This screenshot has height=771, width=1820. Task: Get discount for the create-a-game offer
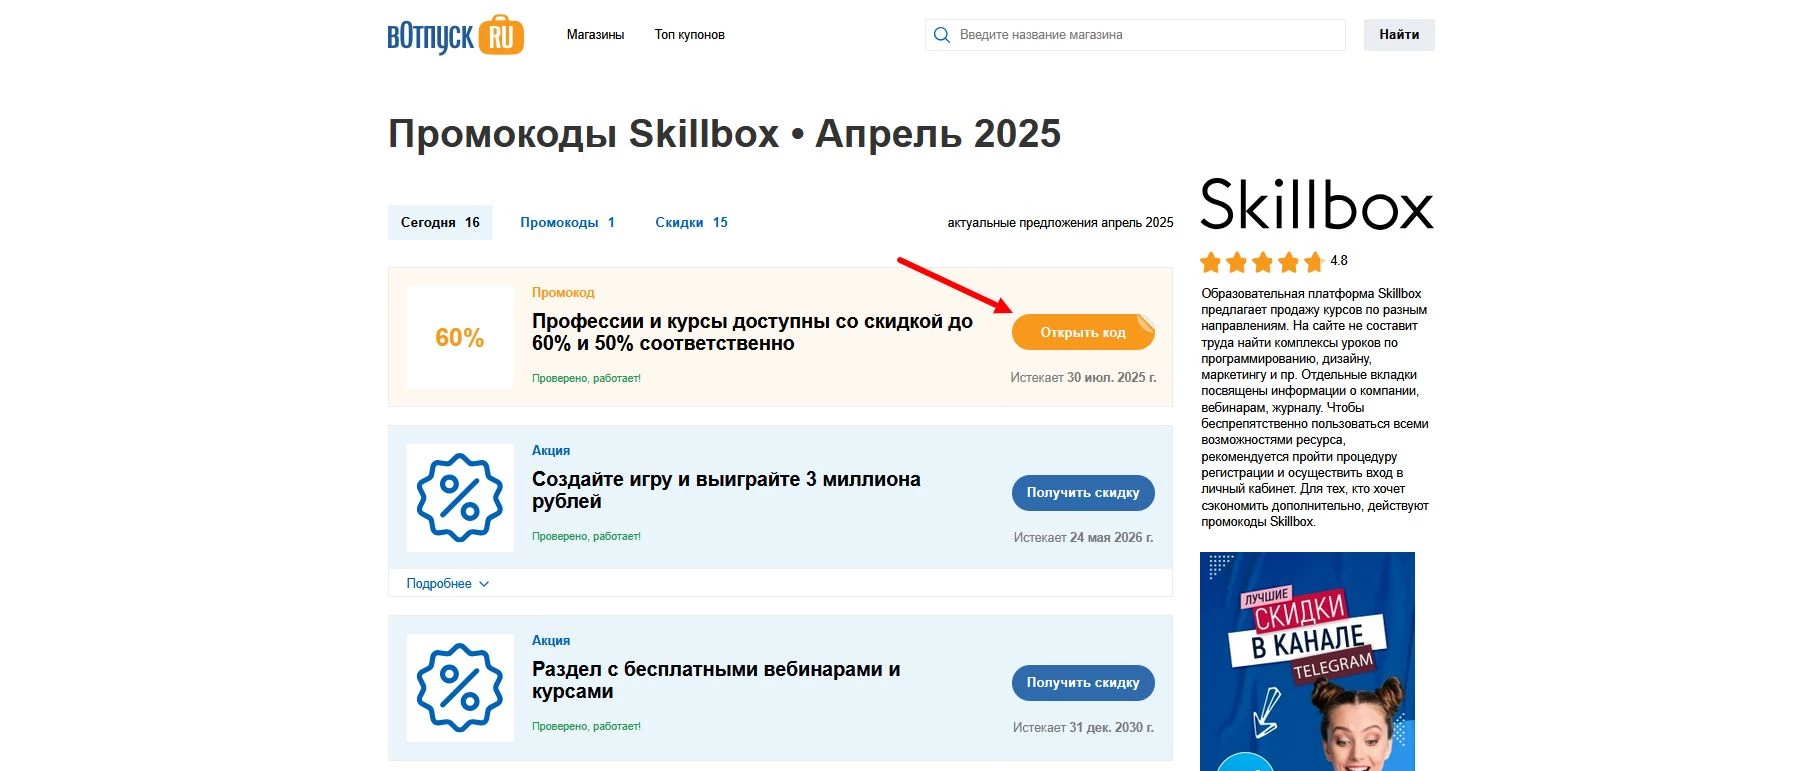click(x=1083, y=492)
